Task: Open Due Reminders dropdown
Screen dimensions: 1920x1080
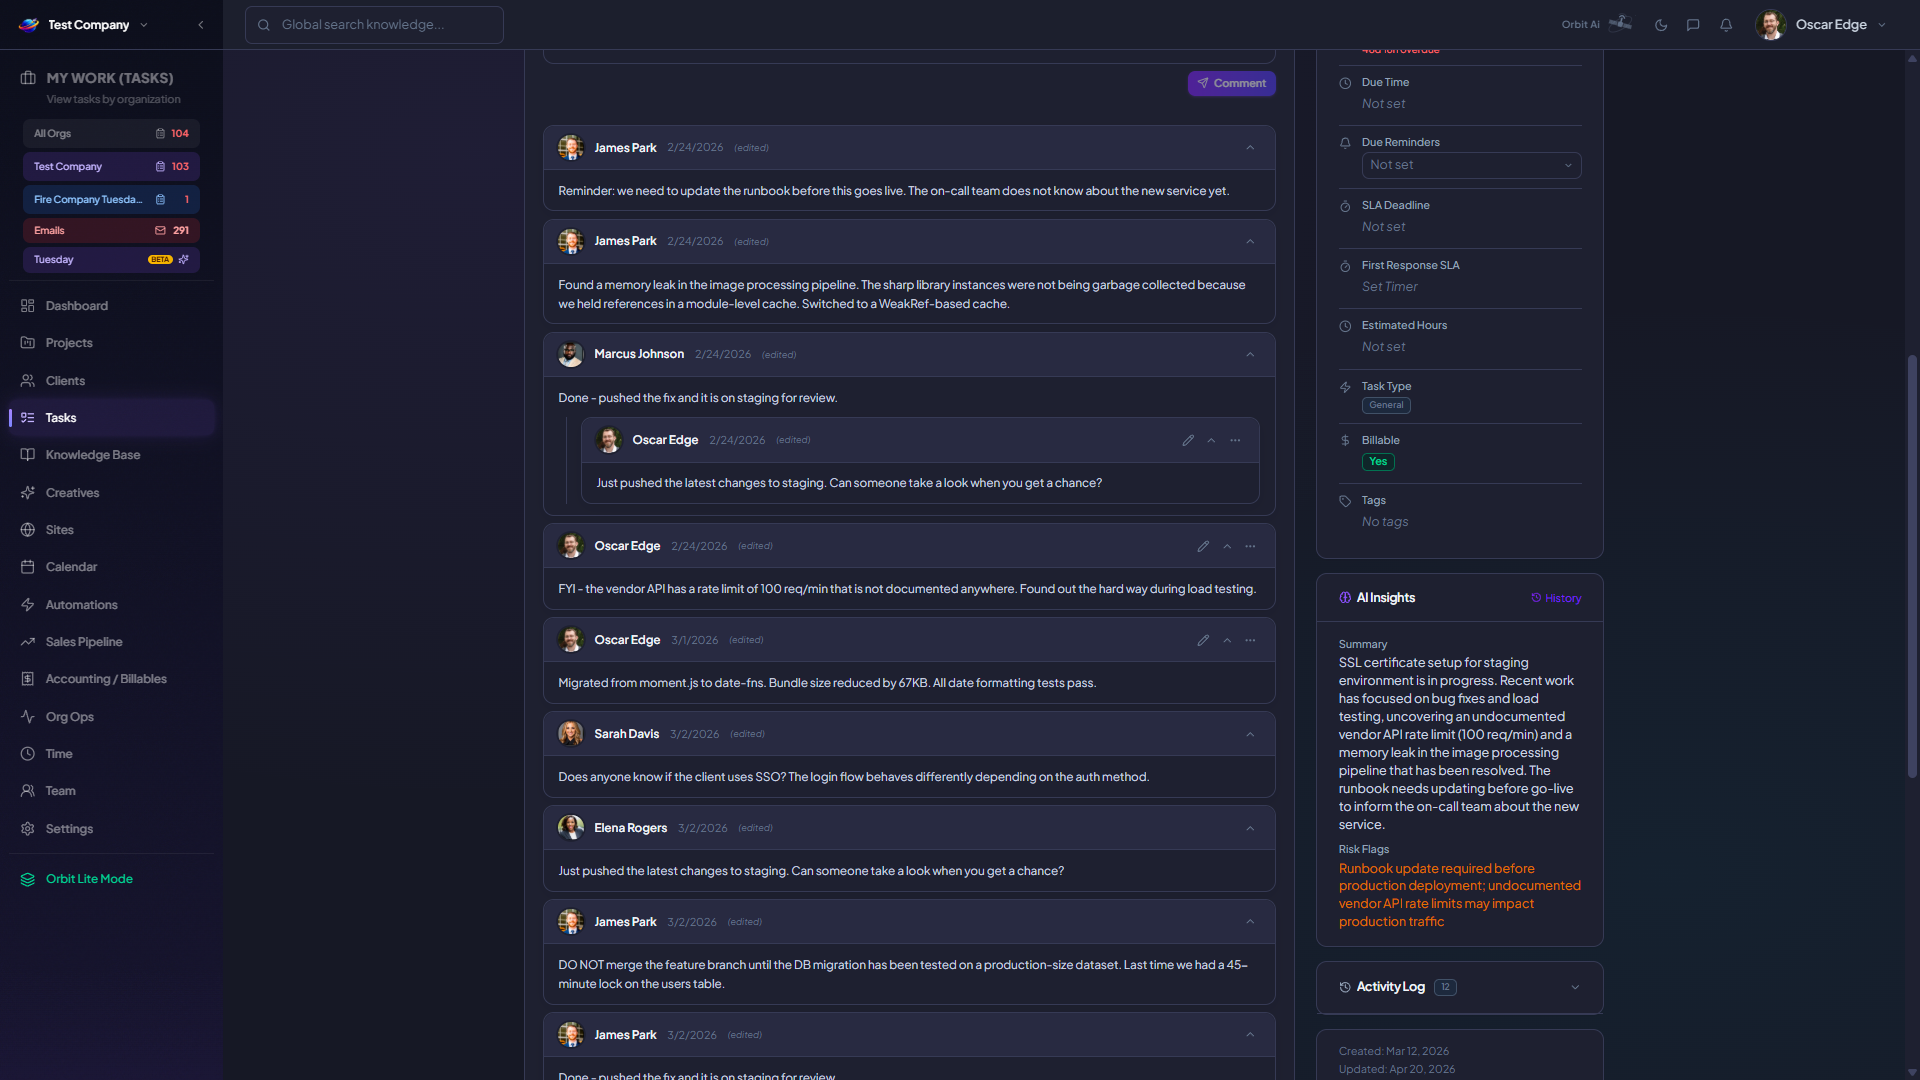Action: click(x=1471, y=165)
